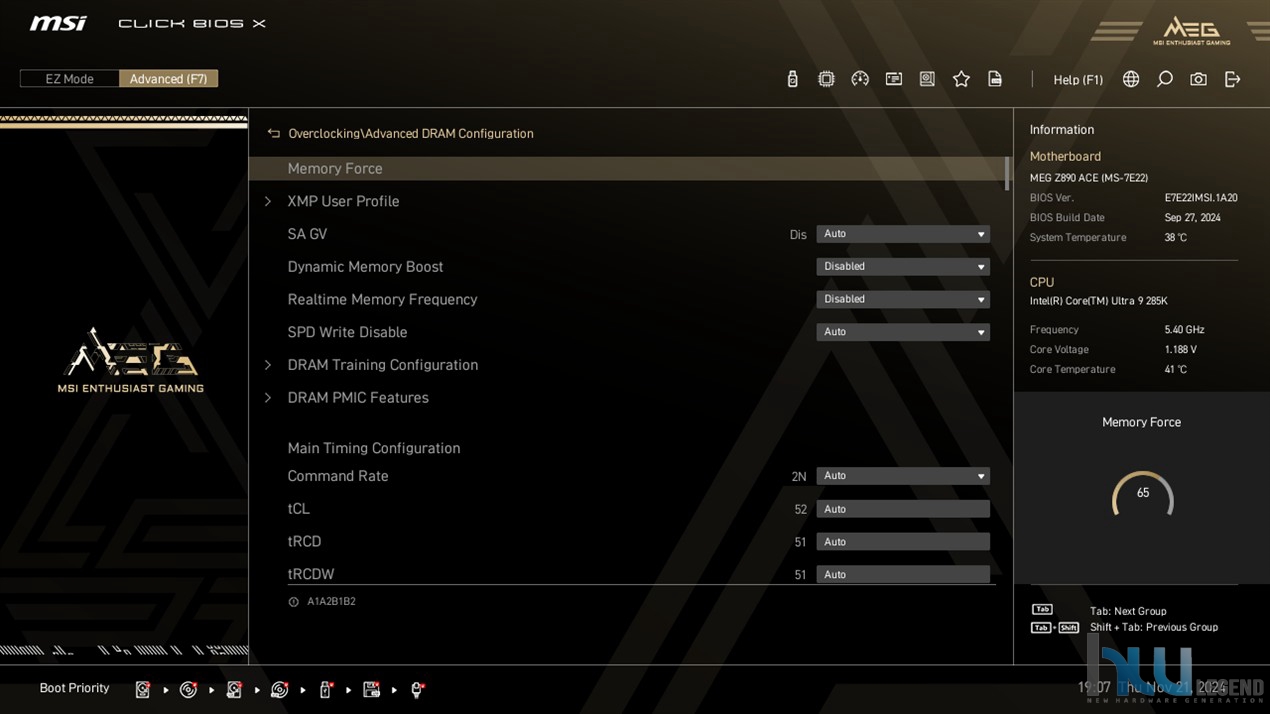Image resolution: width=1270 pixels, height=714 pixels.
Task: Click the A1A2B1B2 slot text
Action: pos(331,602)
